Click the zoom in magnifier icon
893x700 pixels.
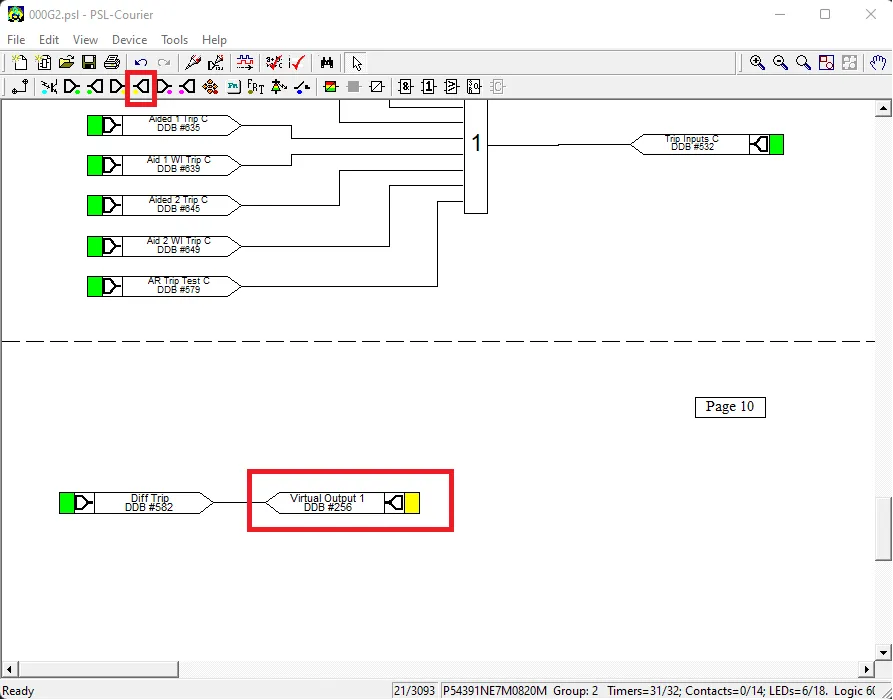tap(757, 63)
